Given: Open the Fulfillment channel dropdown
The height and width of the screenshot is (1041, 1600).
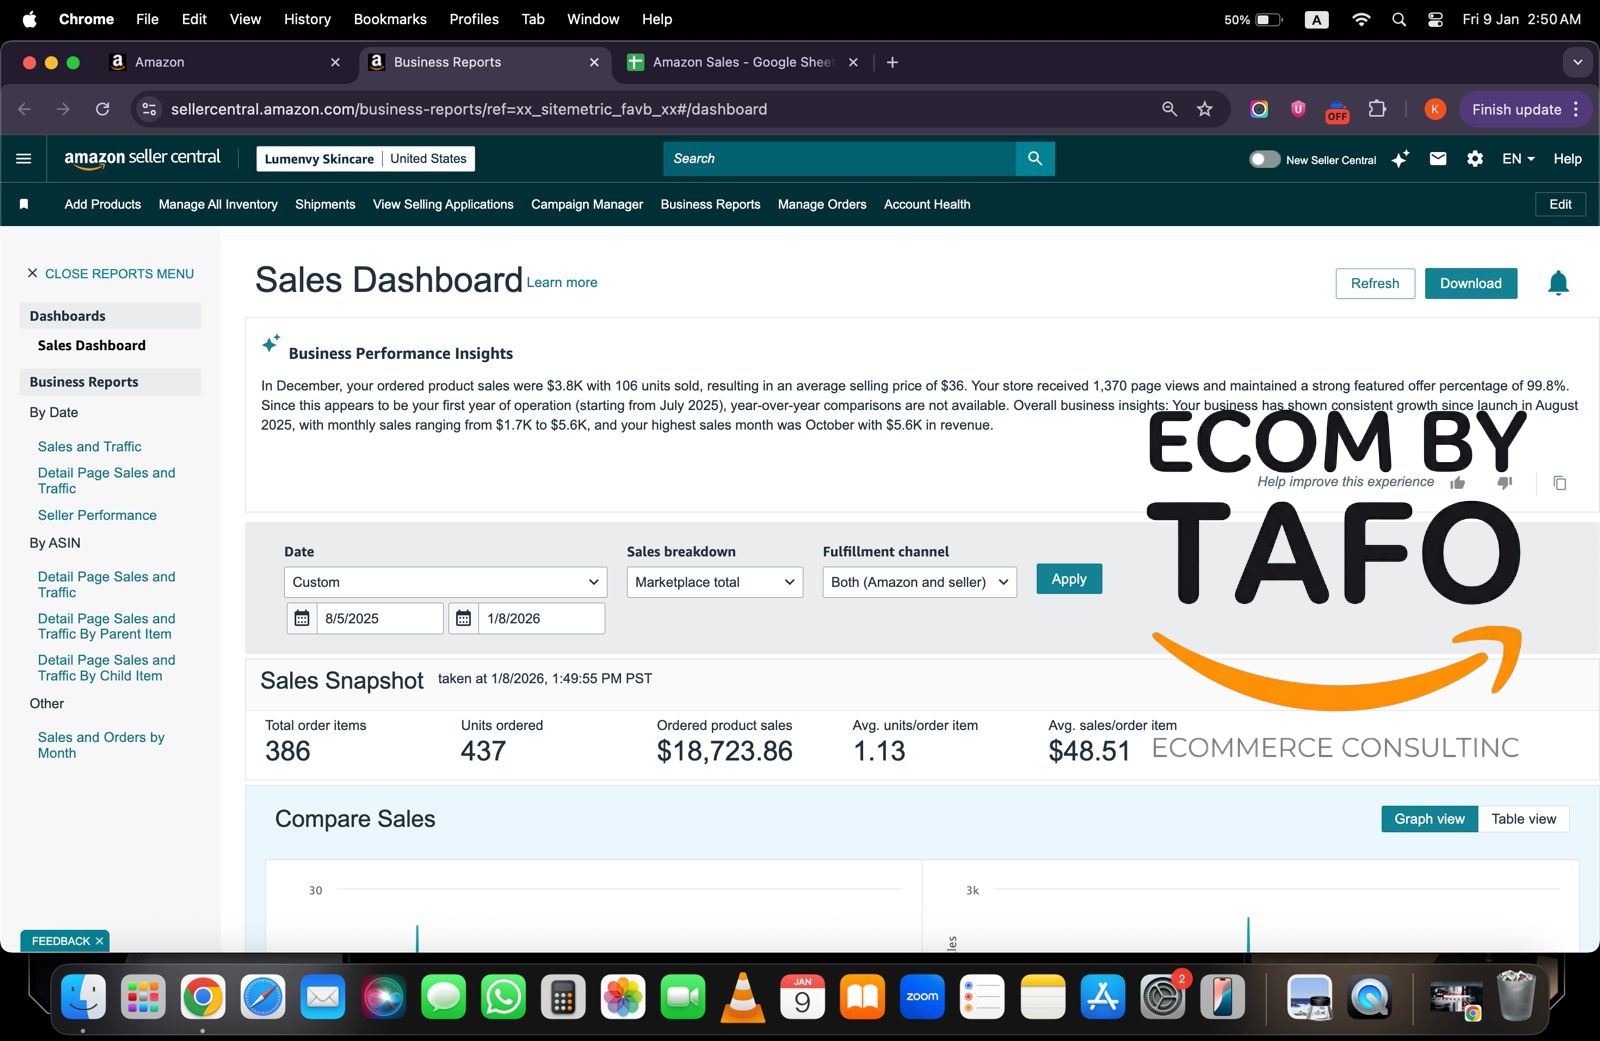Looking at the screenshot, I should point(919,582).
